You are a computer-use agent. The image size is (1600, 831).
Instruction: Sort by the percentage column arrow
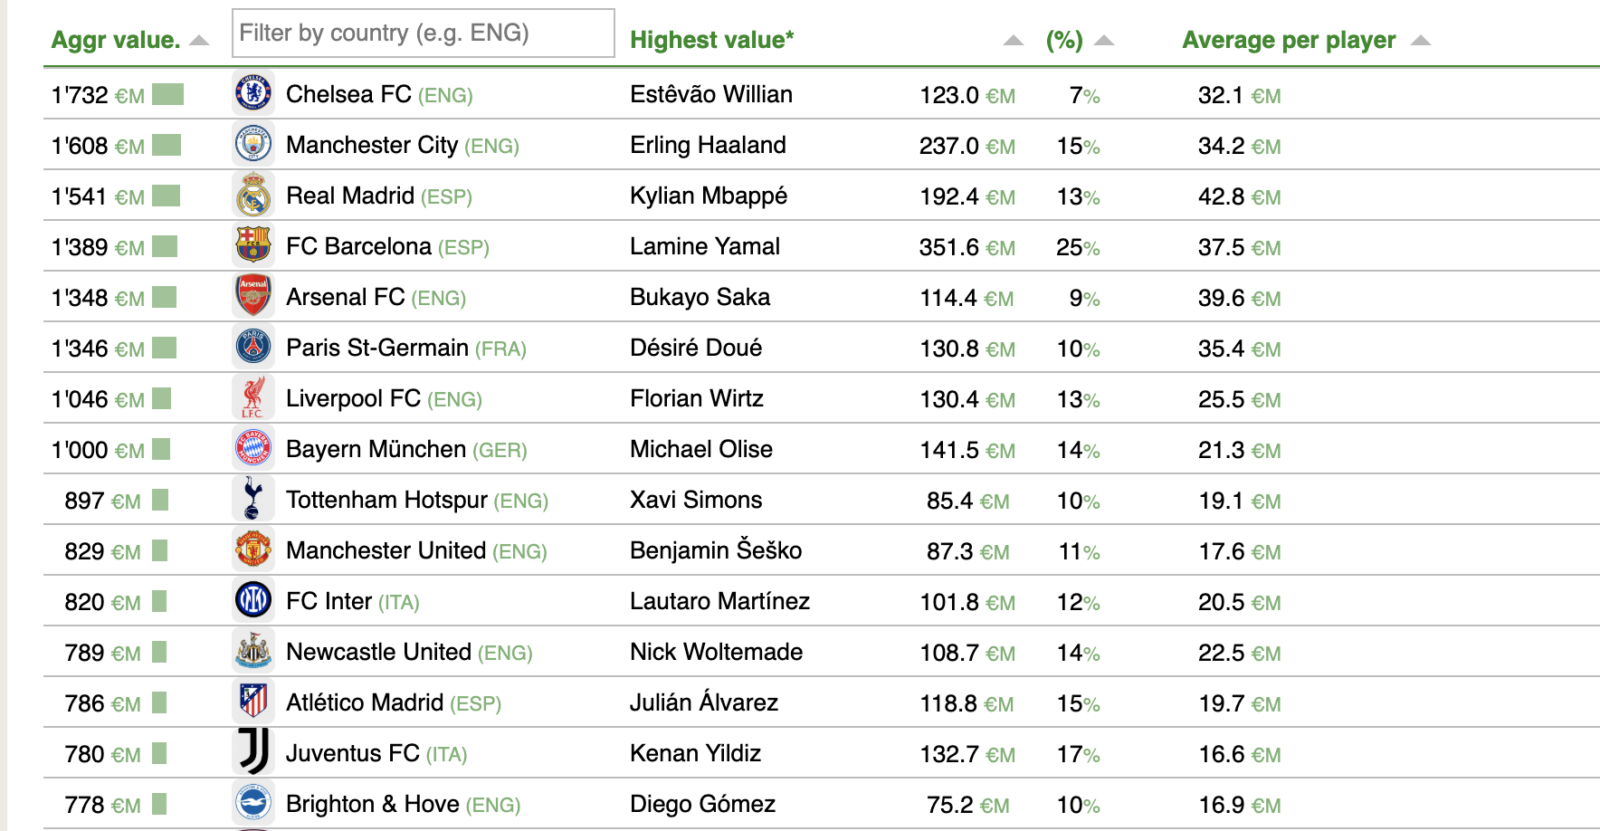tap(1104, 41)
